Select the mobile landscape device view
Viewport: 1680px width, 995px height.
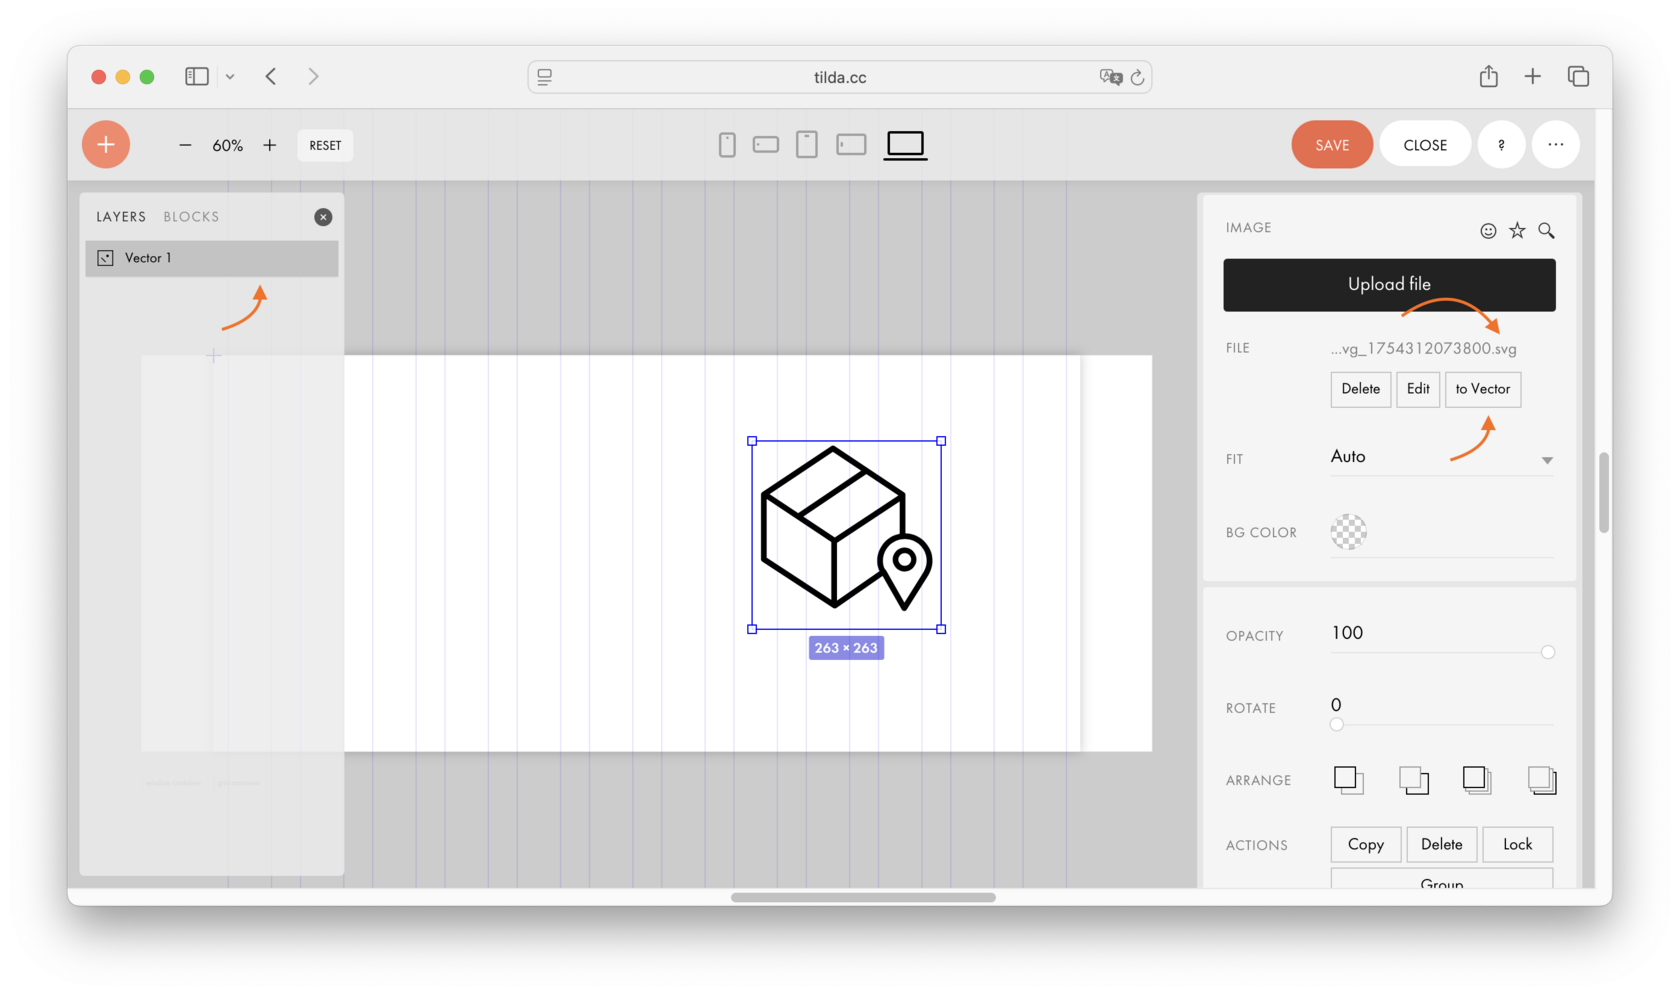[766, 145]
